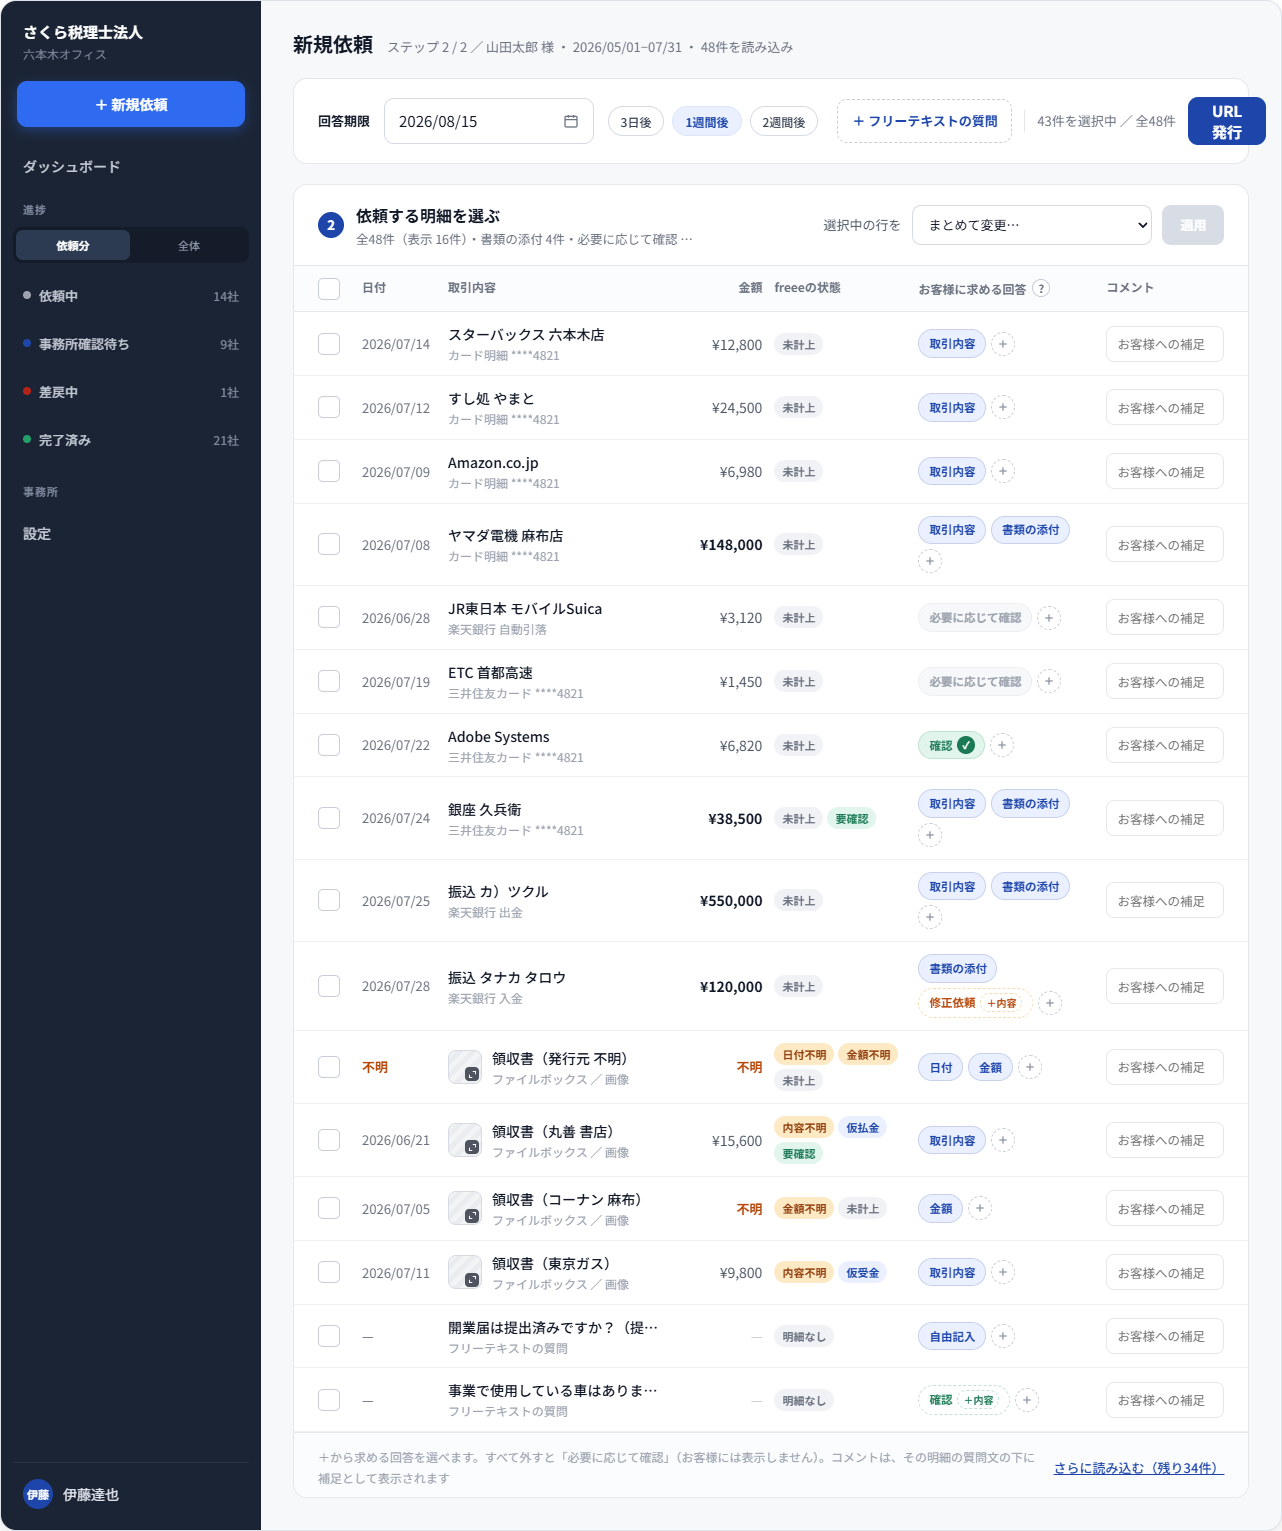1282x1531 pixels.
Task: Add answer type for Adobe Systems row
Action: point(1002,745)
